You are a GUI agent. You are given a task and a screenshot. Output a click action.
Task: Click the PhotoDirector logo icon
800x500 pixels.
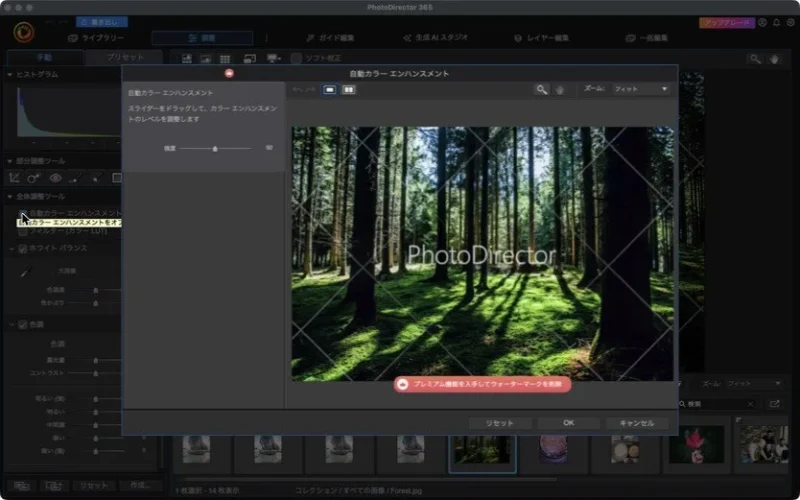(x=23, y=33)
